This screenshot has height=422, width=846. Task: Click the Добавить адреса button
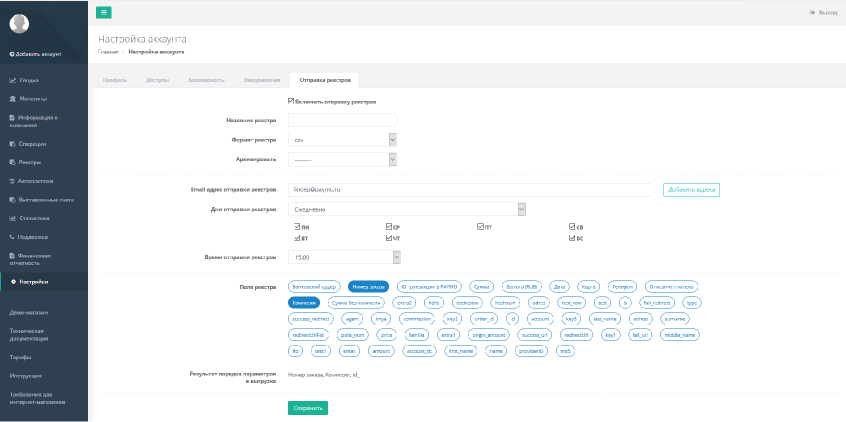[691, 190]
